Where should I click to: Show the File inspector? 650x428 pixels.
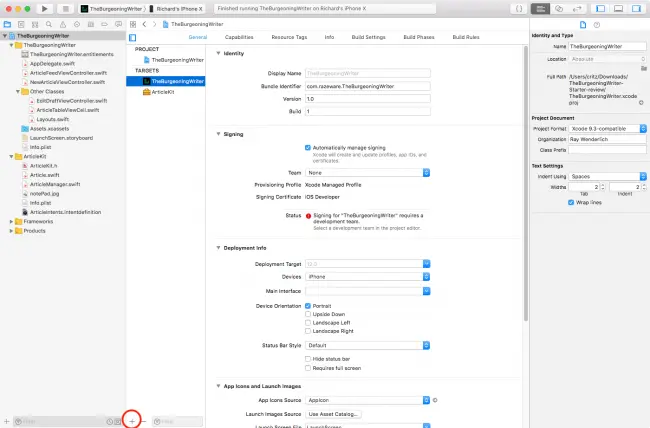tap(583, 25)
